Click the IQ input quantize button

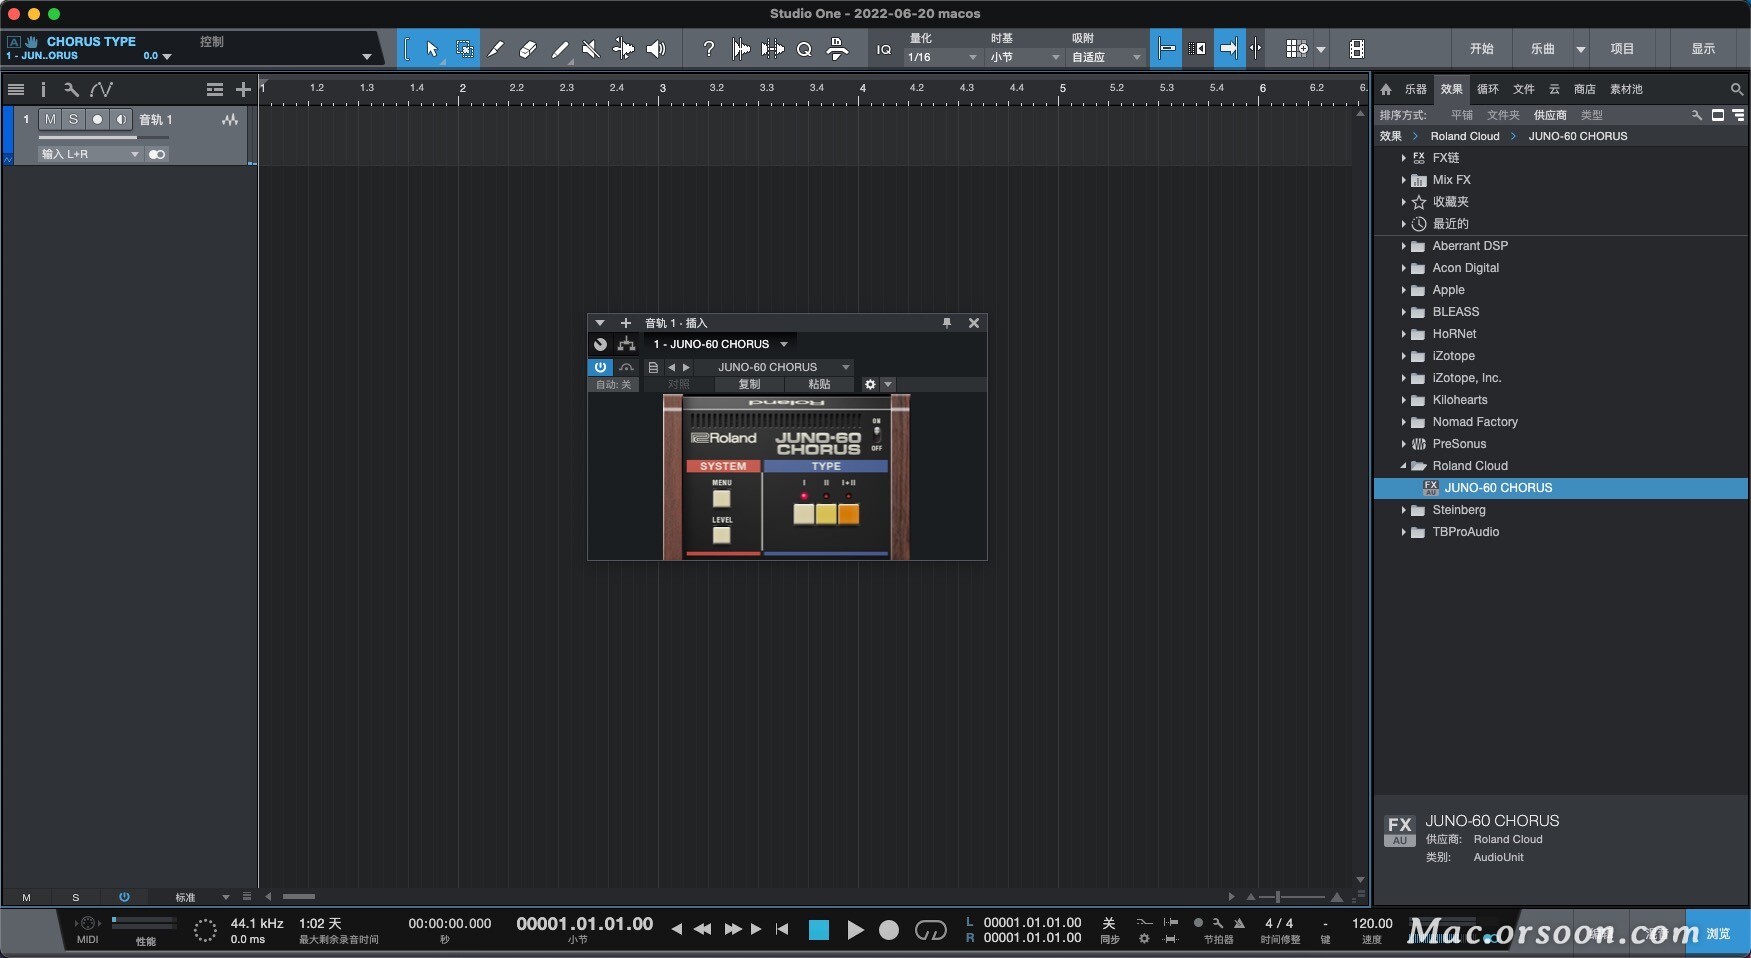coord(884,49)
